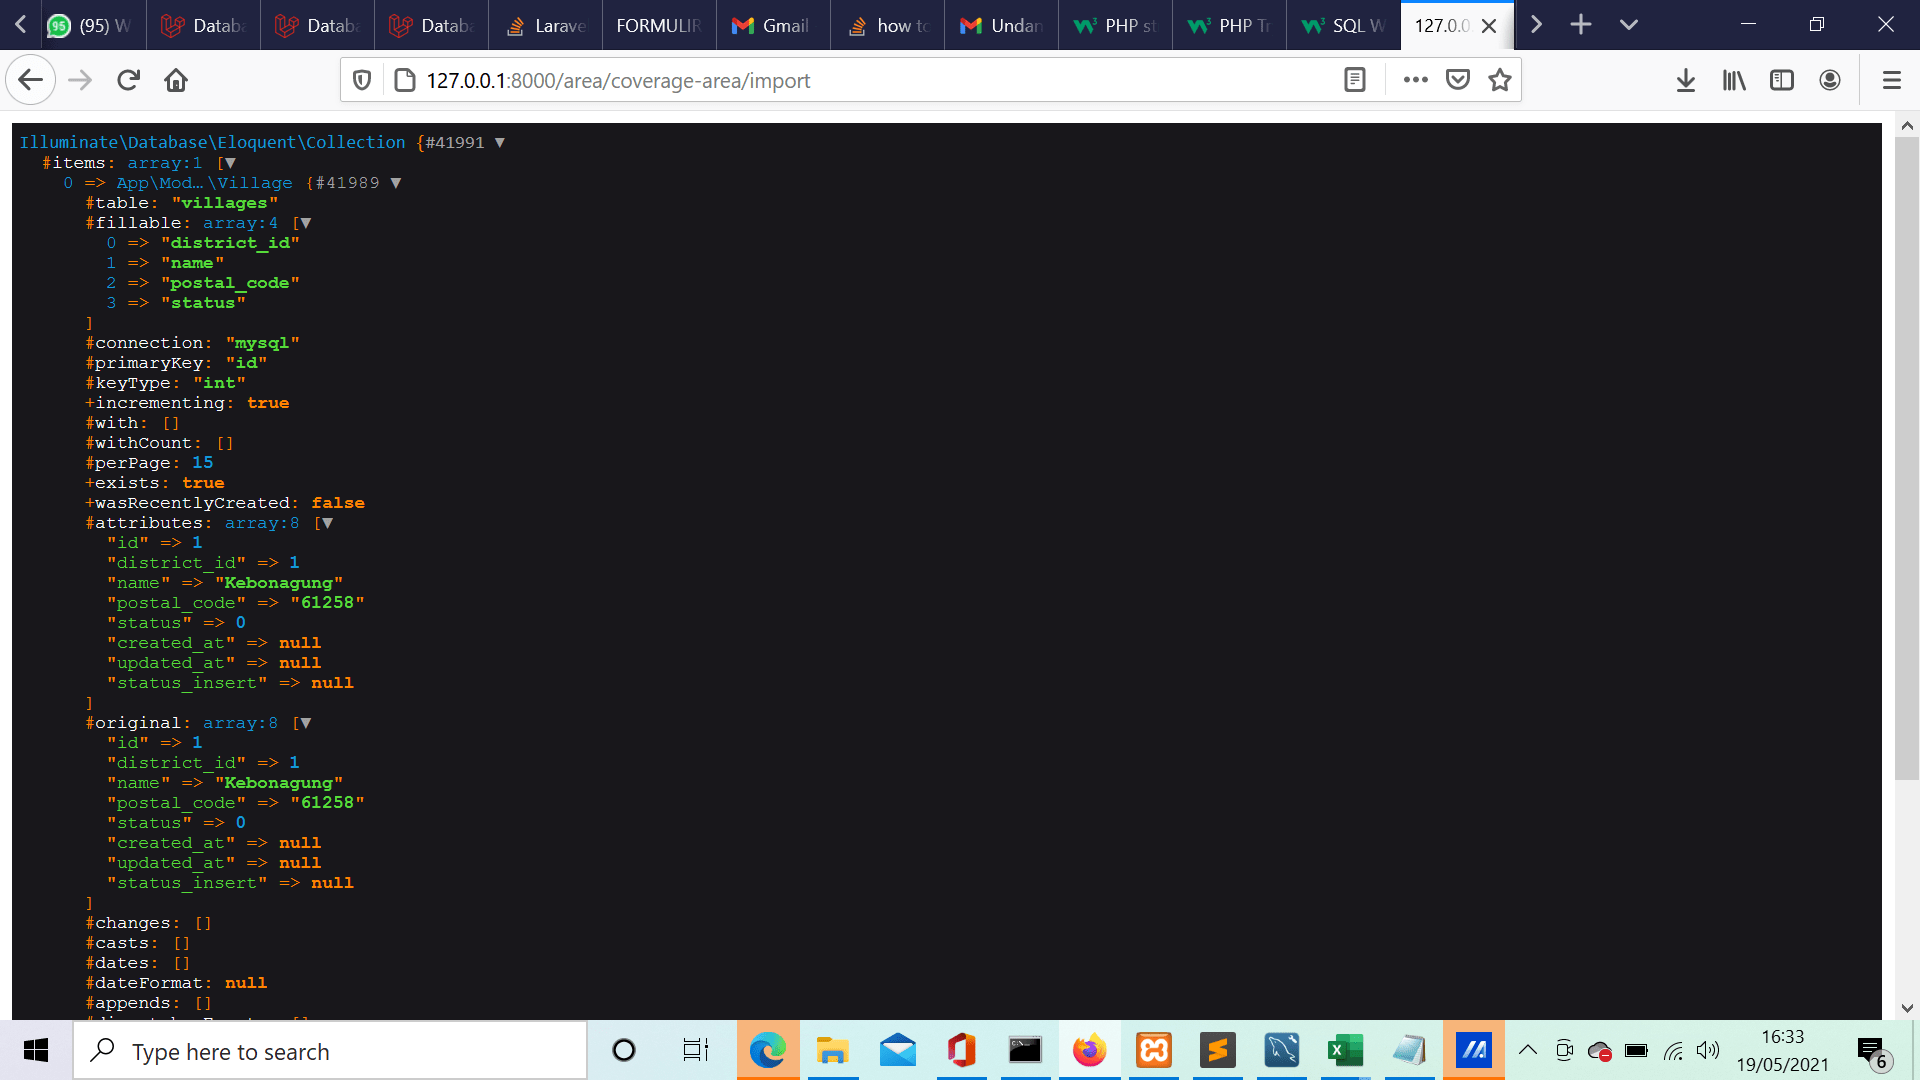Click the home button
The width and height of the screenshot is (1920, 1080).
click(176, 80)
